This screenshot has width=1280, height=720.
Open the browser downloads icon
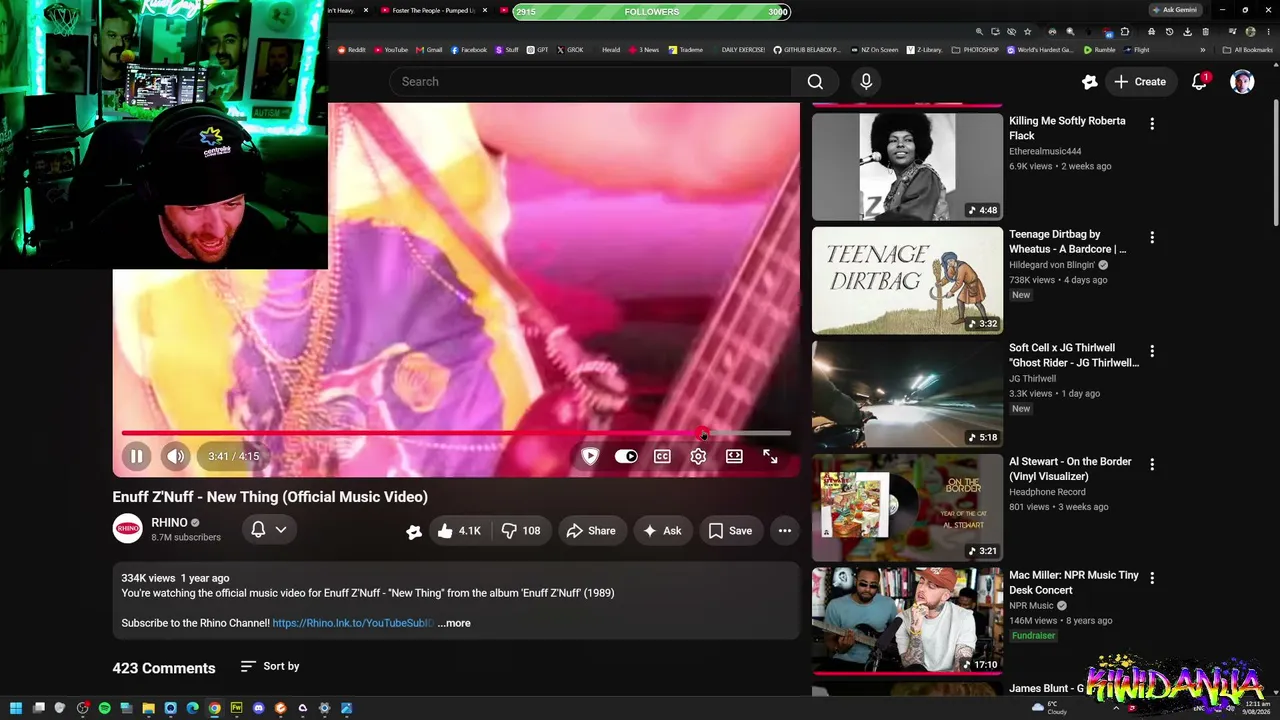pos(1187,32)
